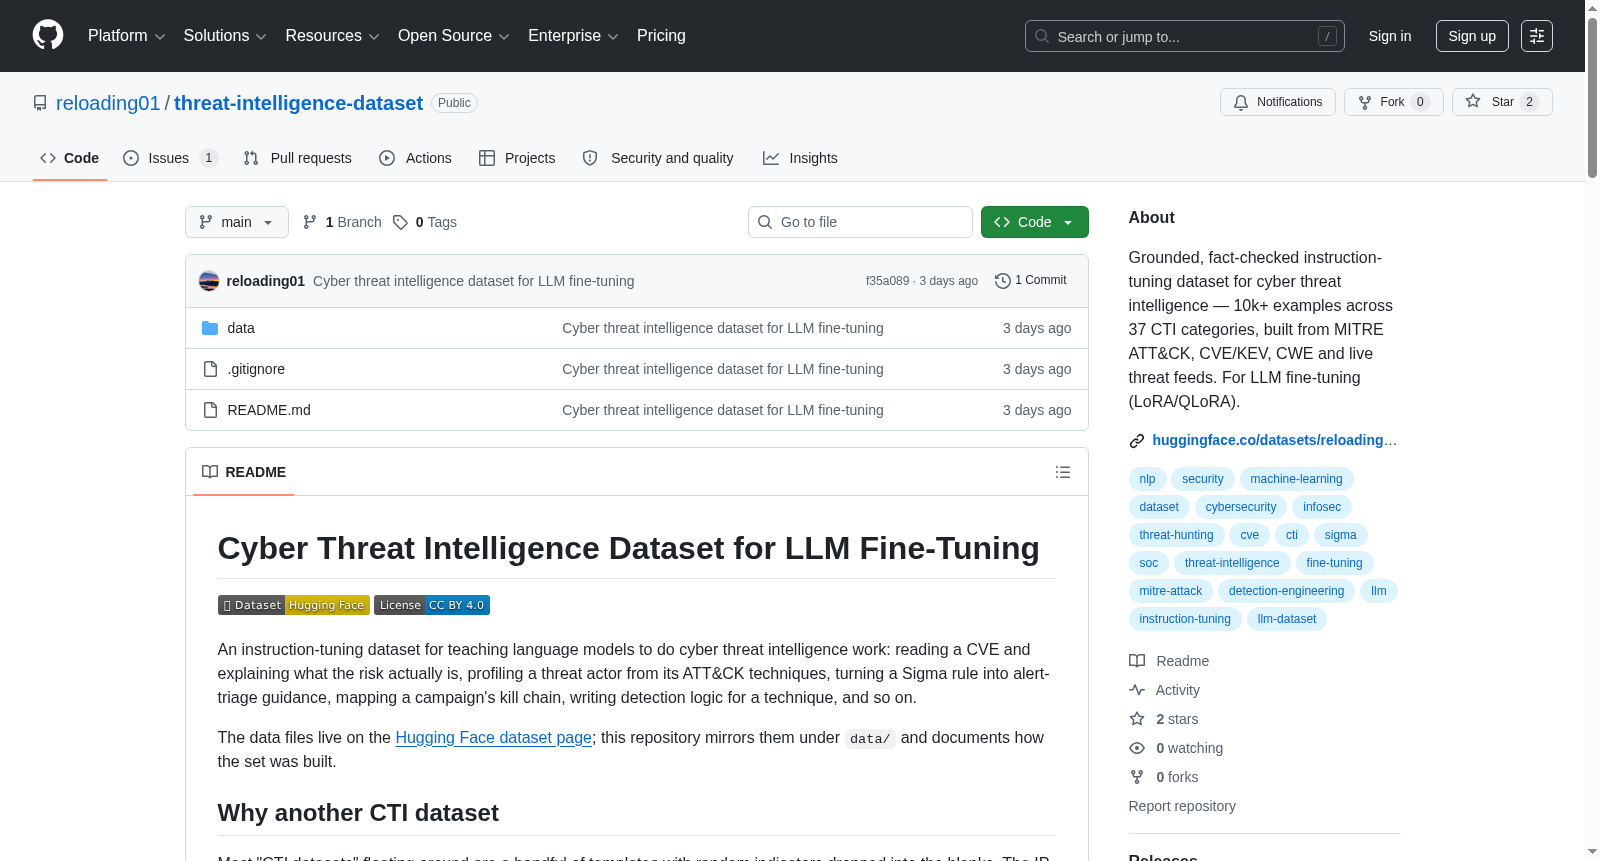
Task: Click the machine-learning topic tag
Action: (x=1296, y=479)
